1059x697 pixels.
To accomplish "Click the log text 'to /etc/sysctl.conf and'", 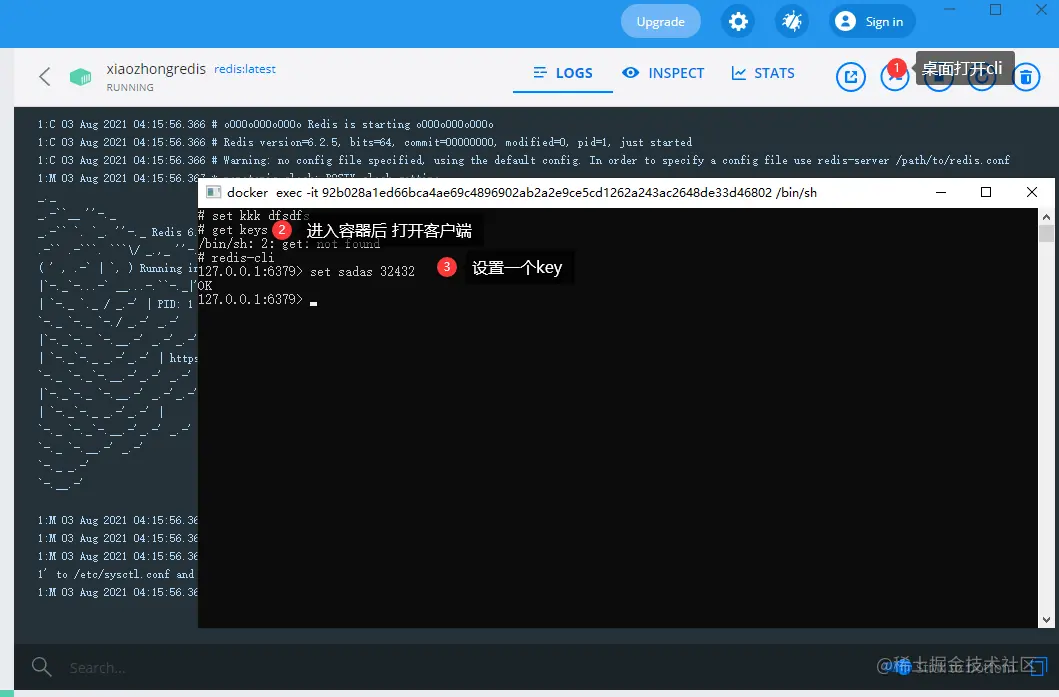I will [x=115, y=574].
